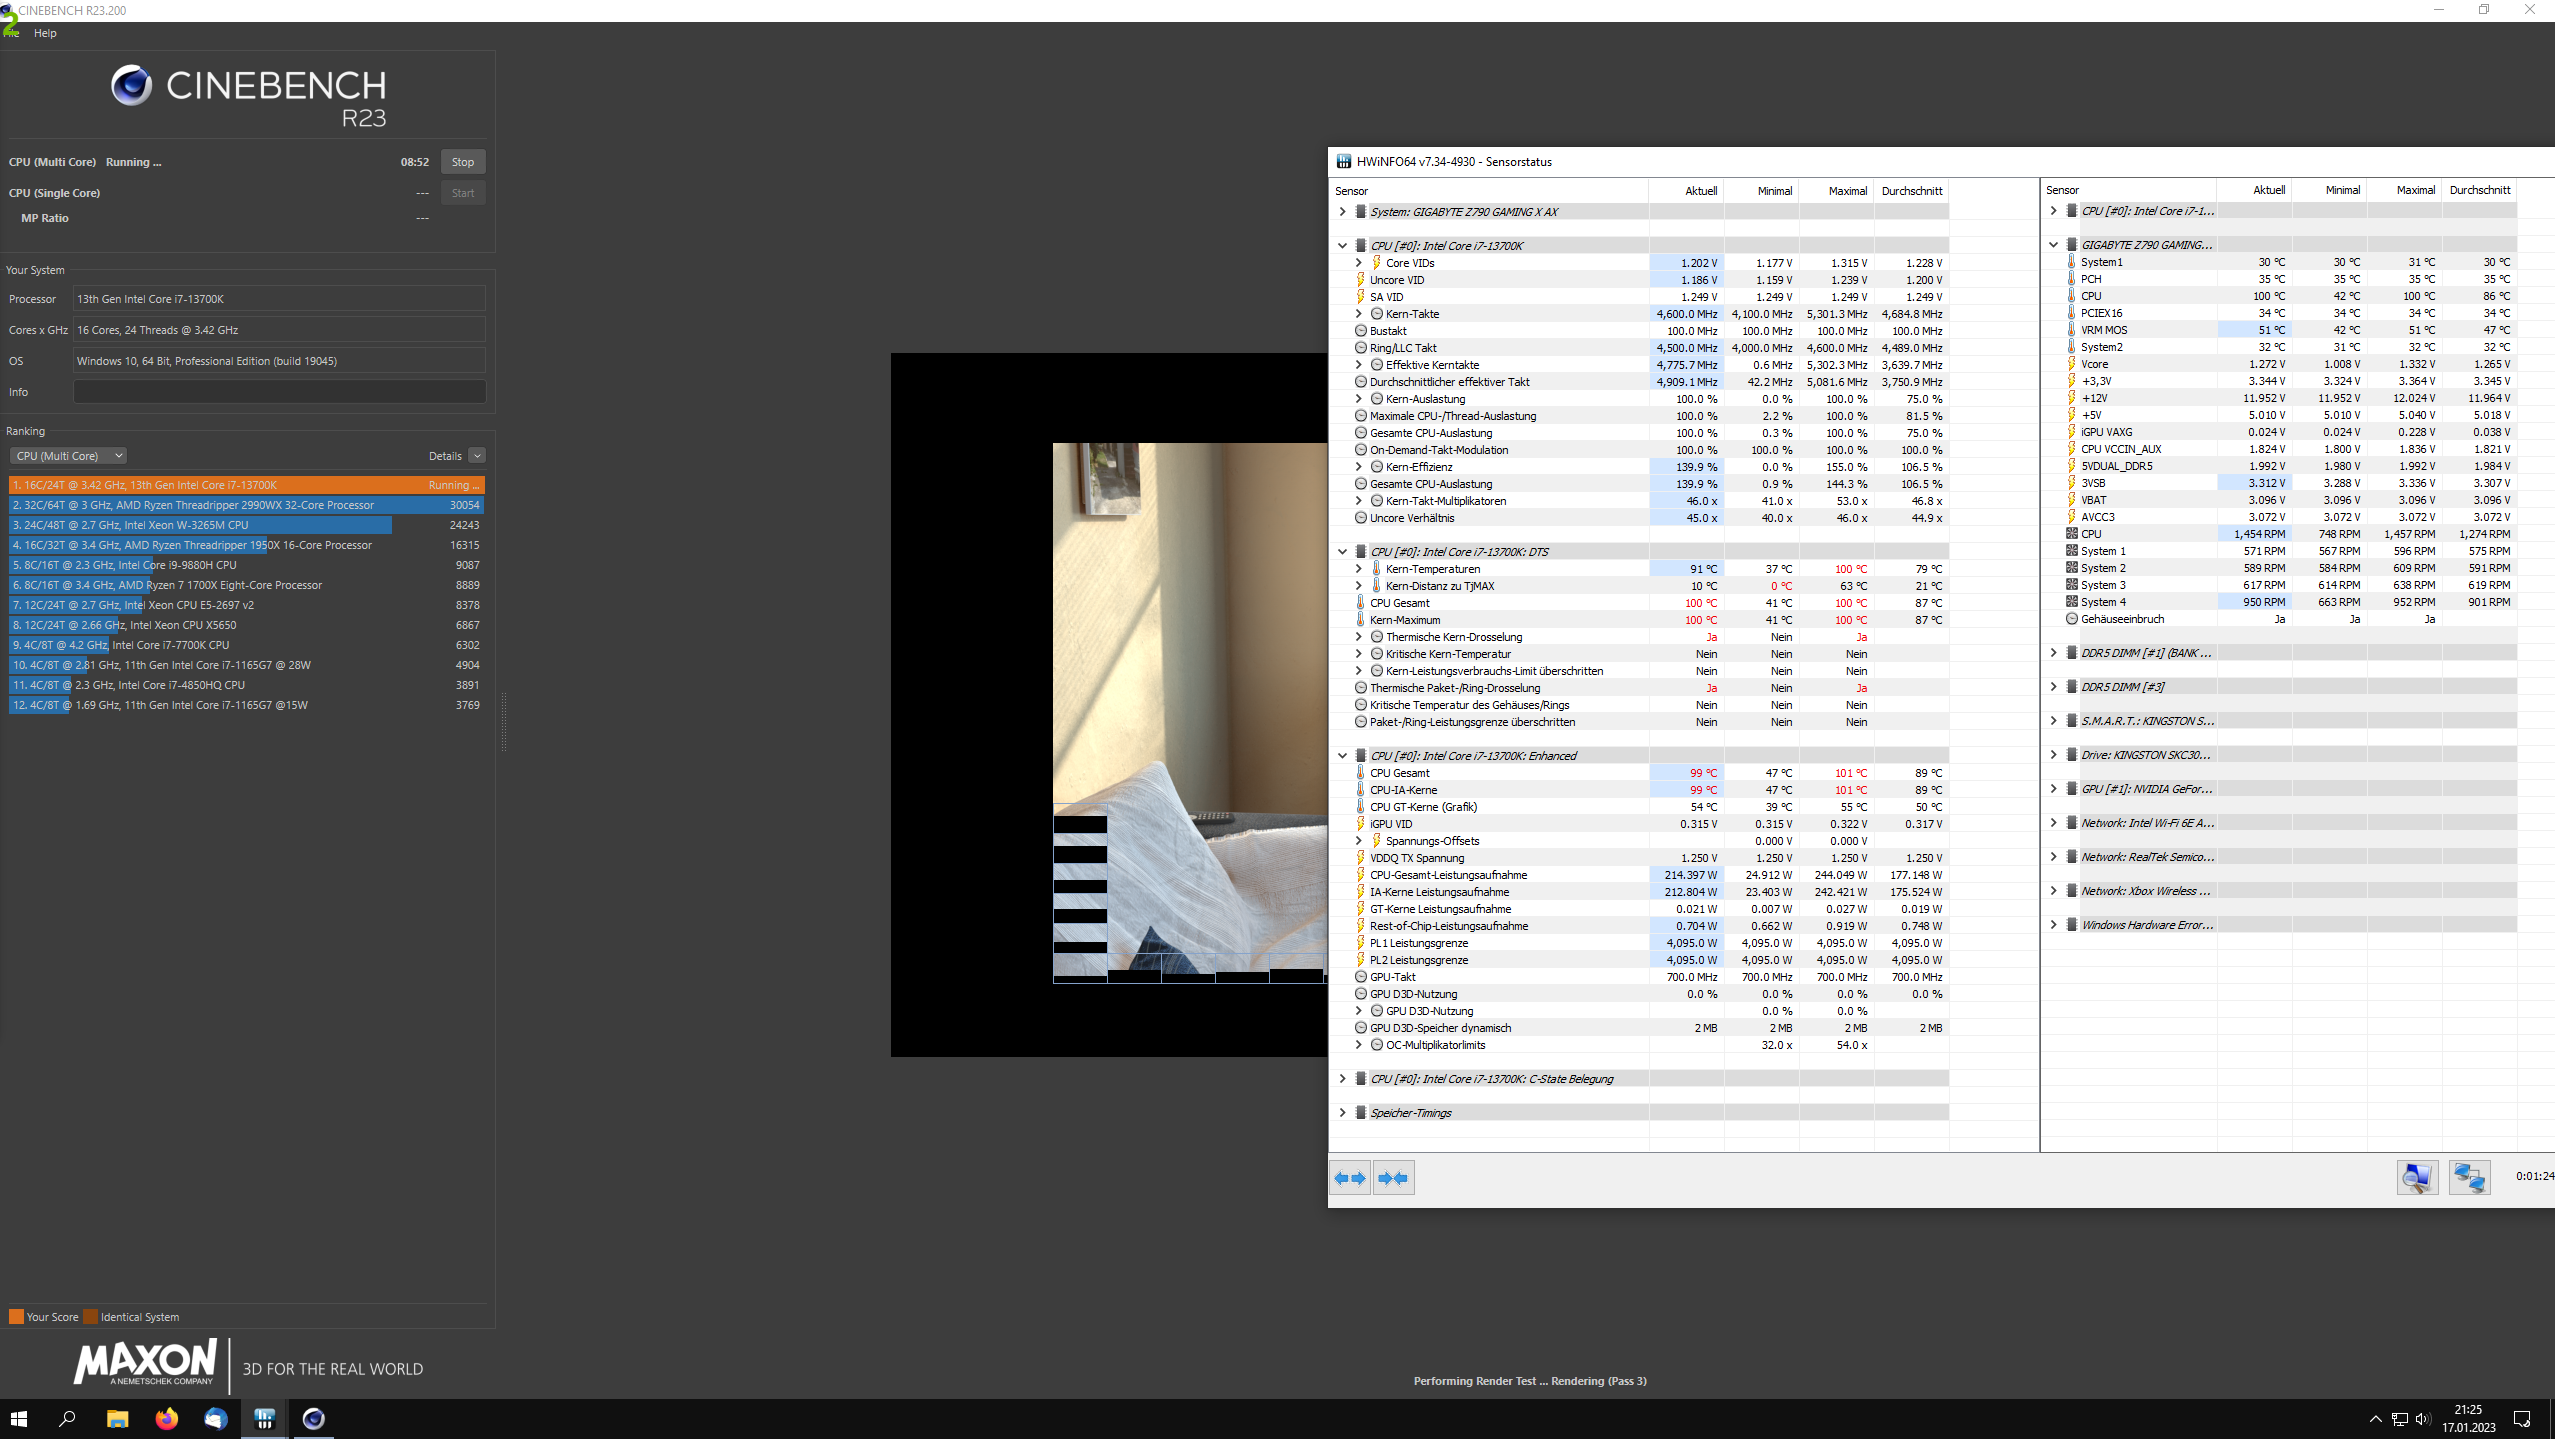Click the monitor with magnifier icon in HWiNFO
This screenshot has height=1439, width=2555.
coord(2417,1177)
